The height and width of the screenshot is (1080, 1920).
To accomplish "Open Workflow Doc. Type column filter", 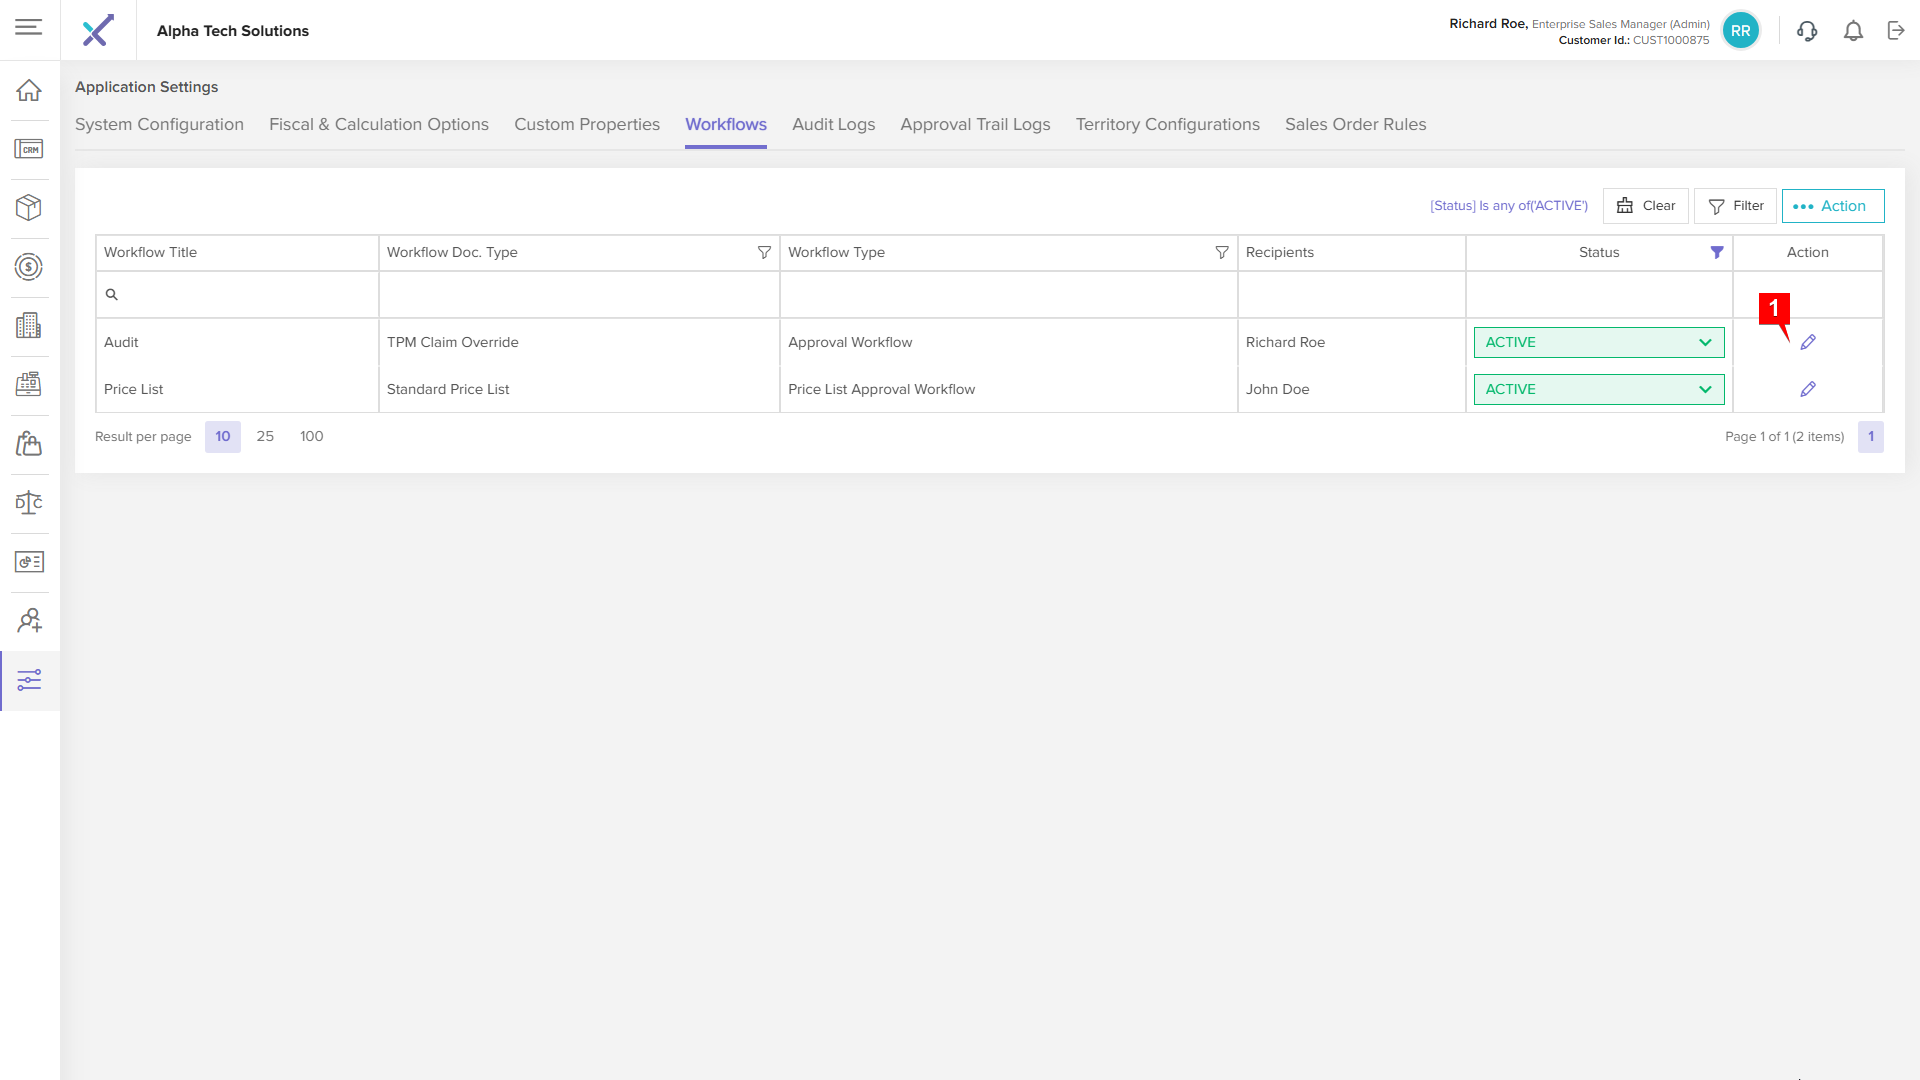I will click(764, 253).
